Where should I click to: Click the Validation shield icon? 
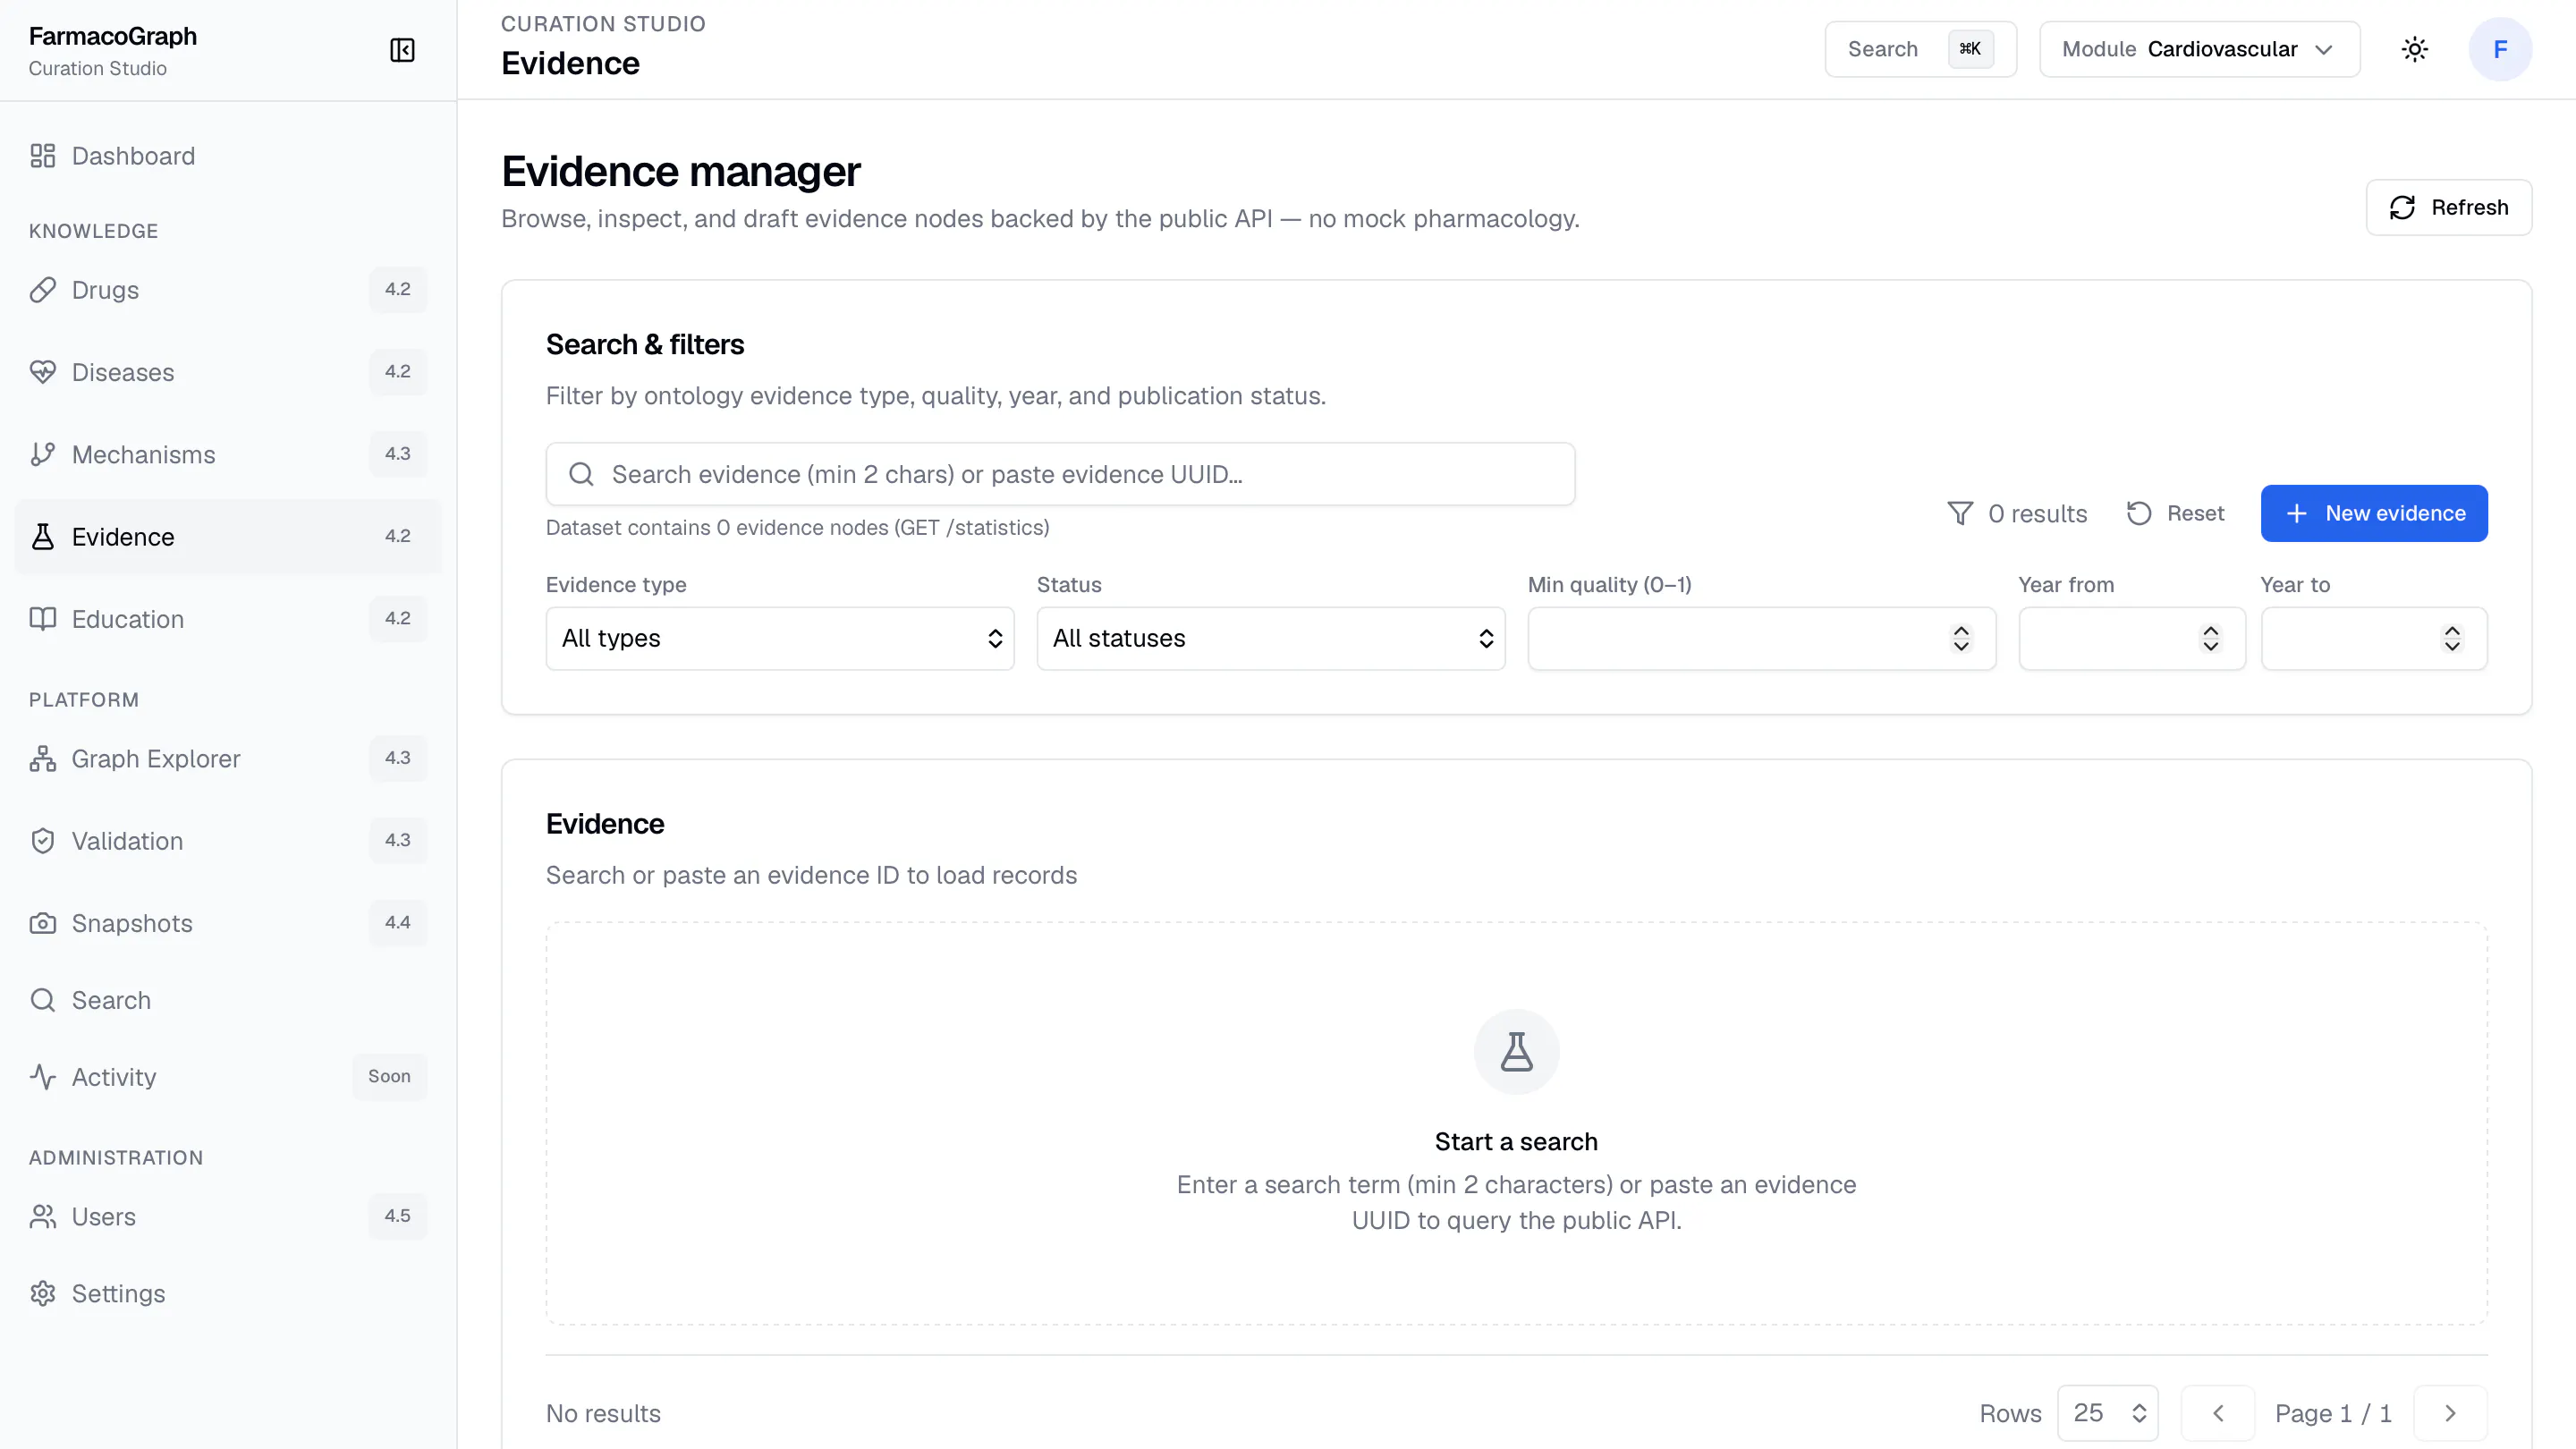[x=43, y=841]
